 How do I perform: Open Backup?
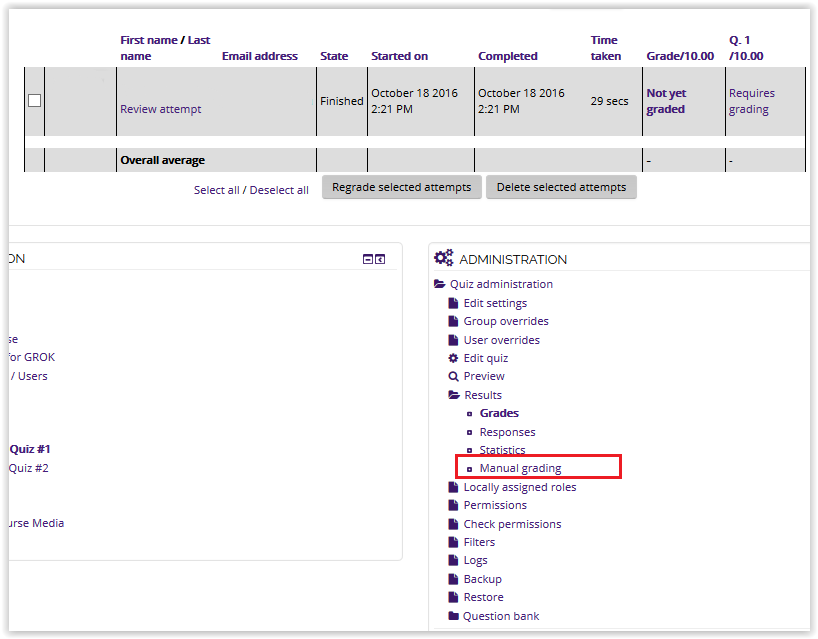483,579
